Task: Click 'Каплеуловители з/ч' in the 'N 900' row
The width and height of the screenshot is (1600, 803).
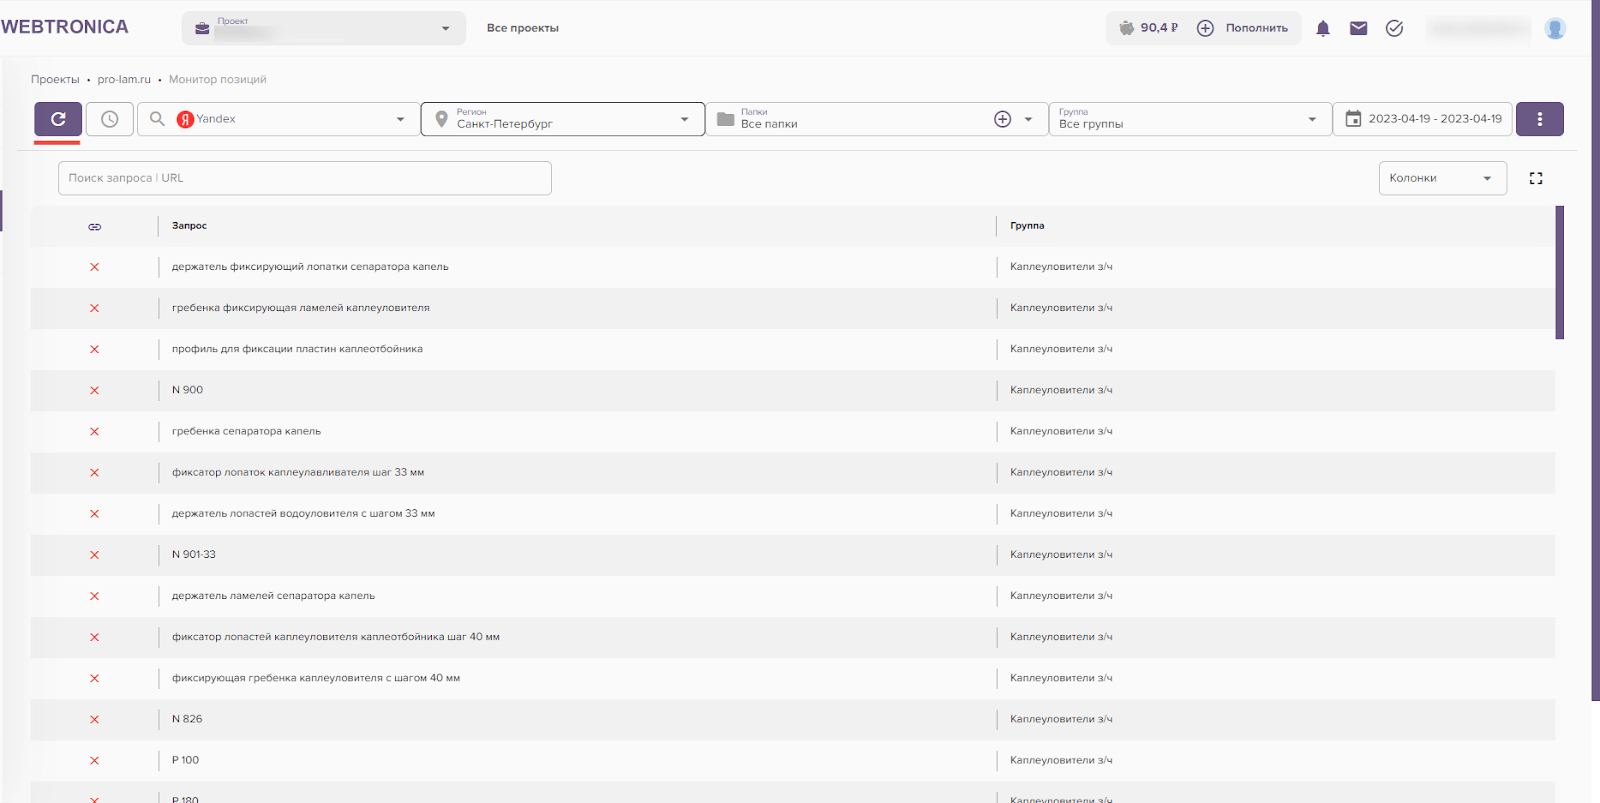Action: pos(1061,390)
